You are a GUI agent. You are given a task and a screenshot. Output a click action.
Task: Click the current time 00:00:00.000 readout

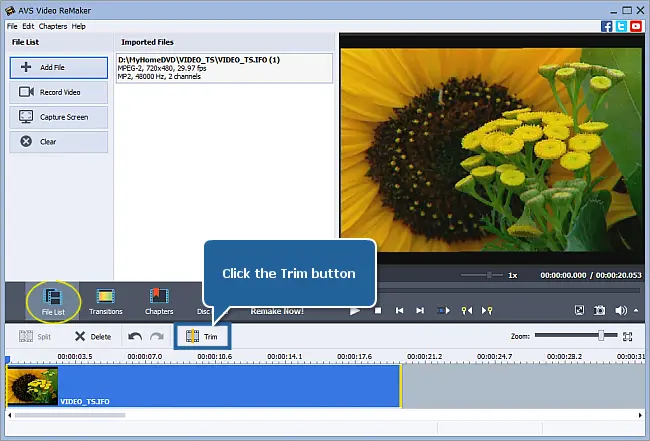(x=563, y=275)
